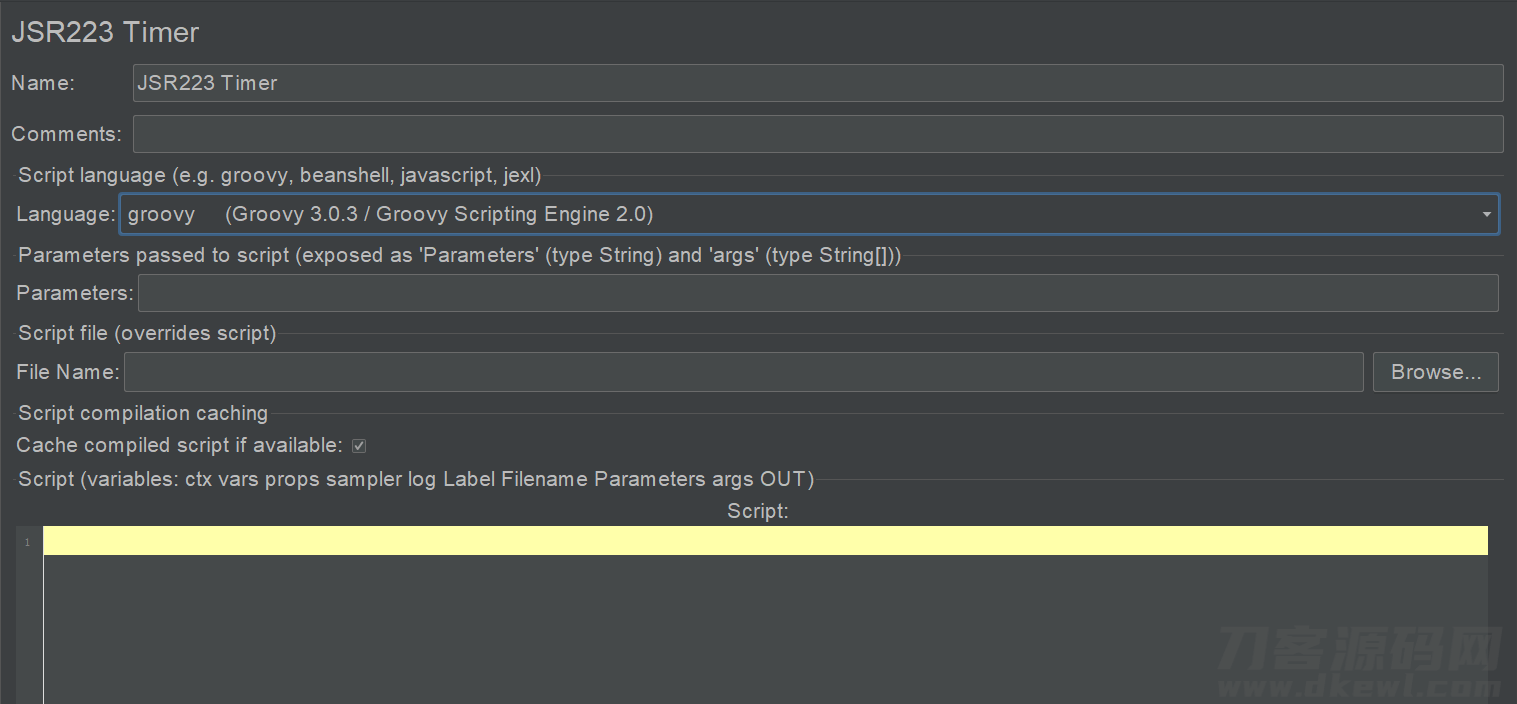Click into the Parameters input field
1517x704 pixels.
pos(818,293)
